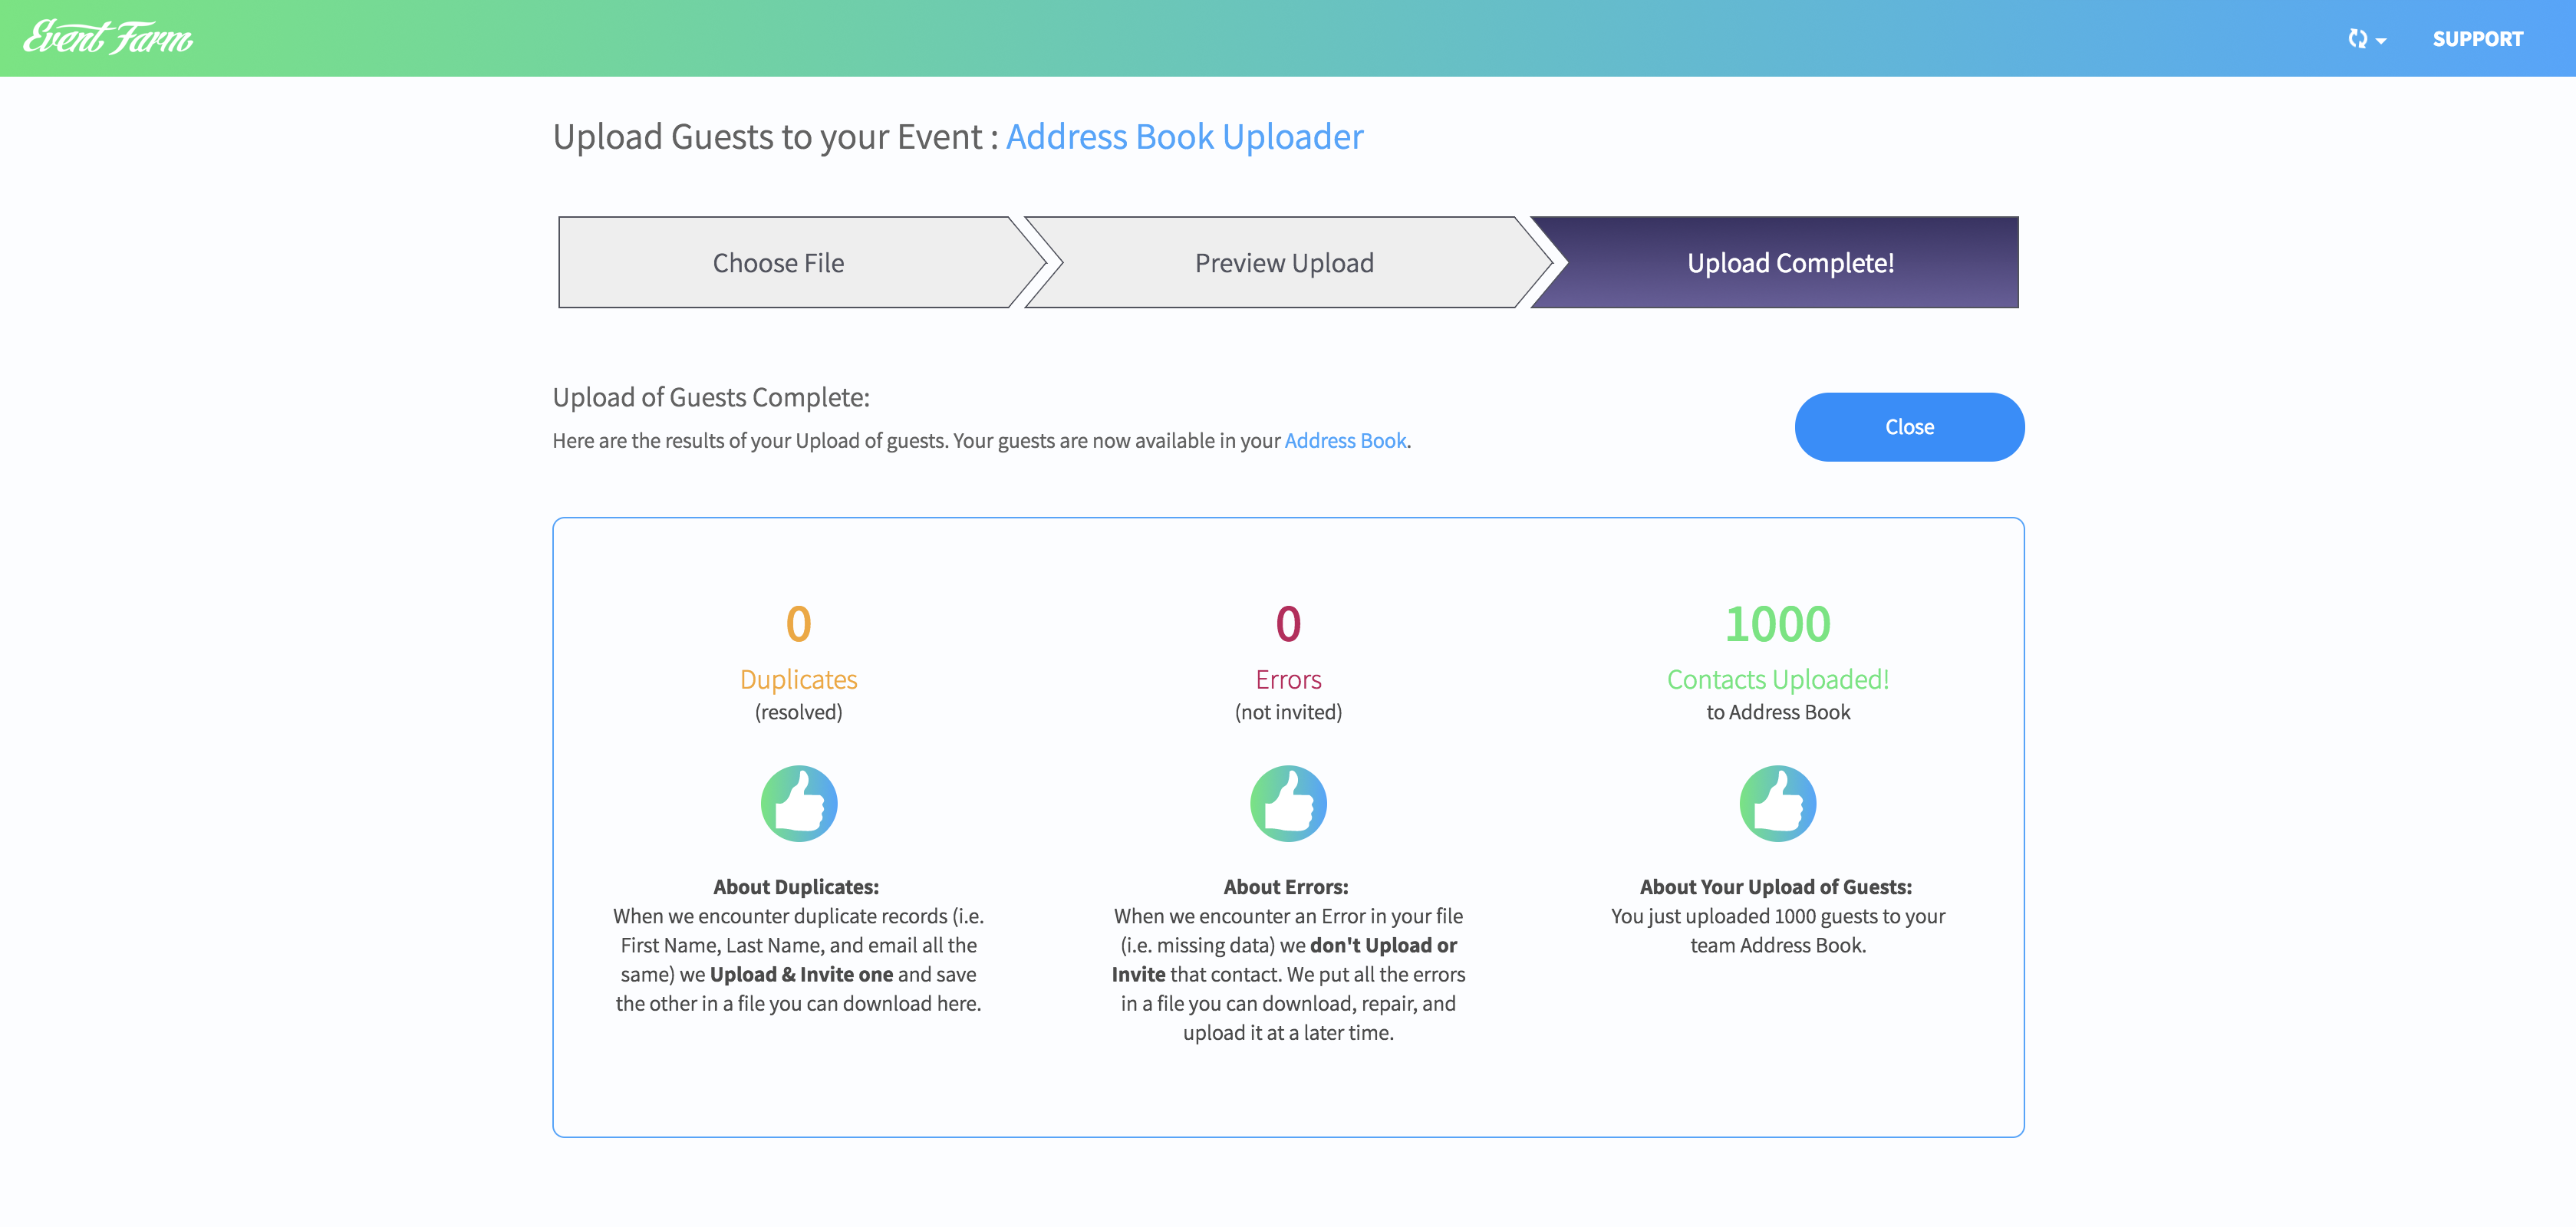
Task: Click the thumbs-up icon under Contacts Uploaded
Action: [1778, 803]
